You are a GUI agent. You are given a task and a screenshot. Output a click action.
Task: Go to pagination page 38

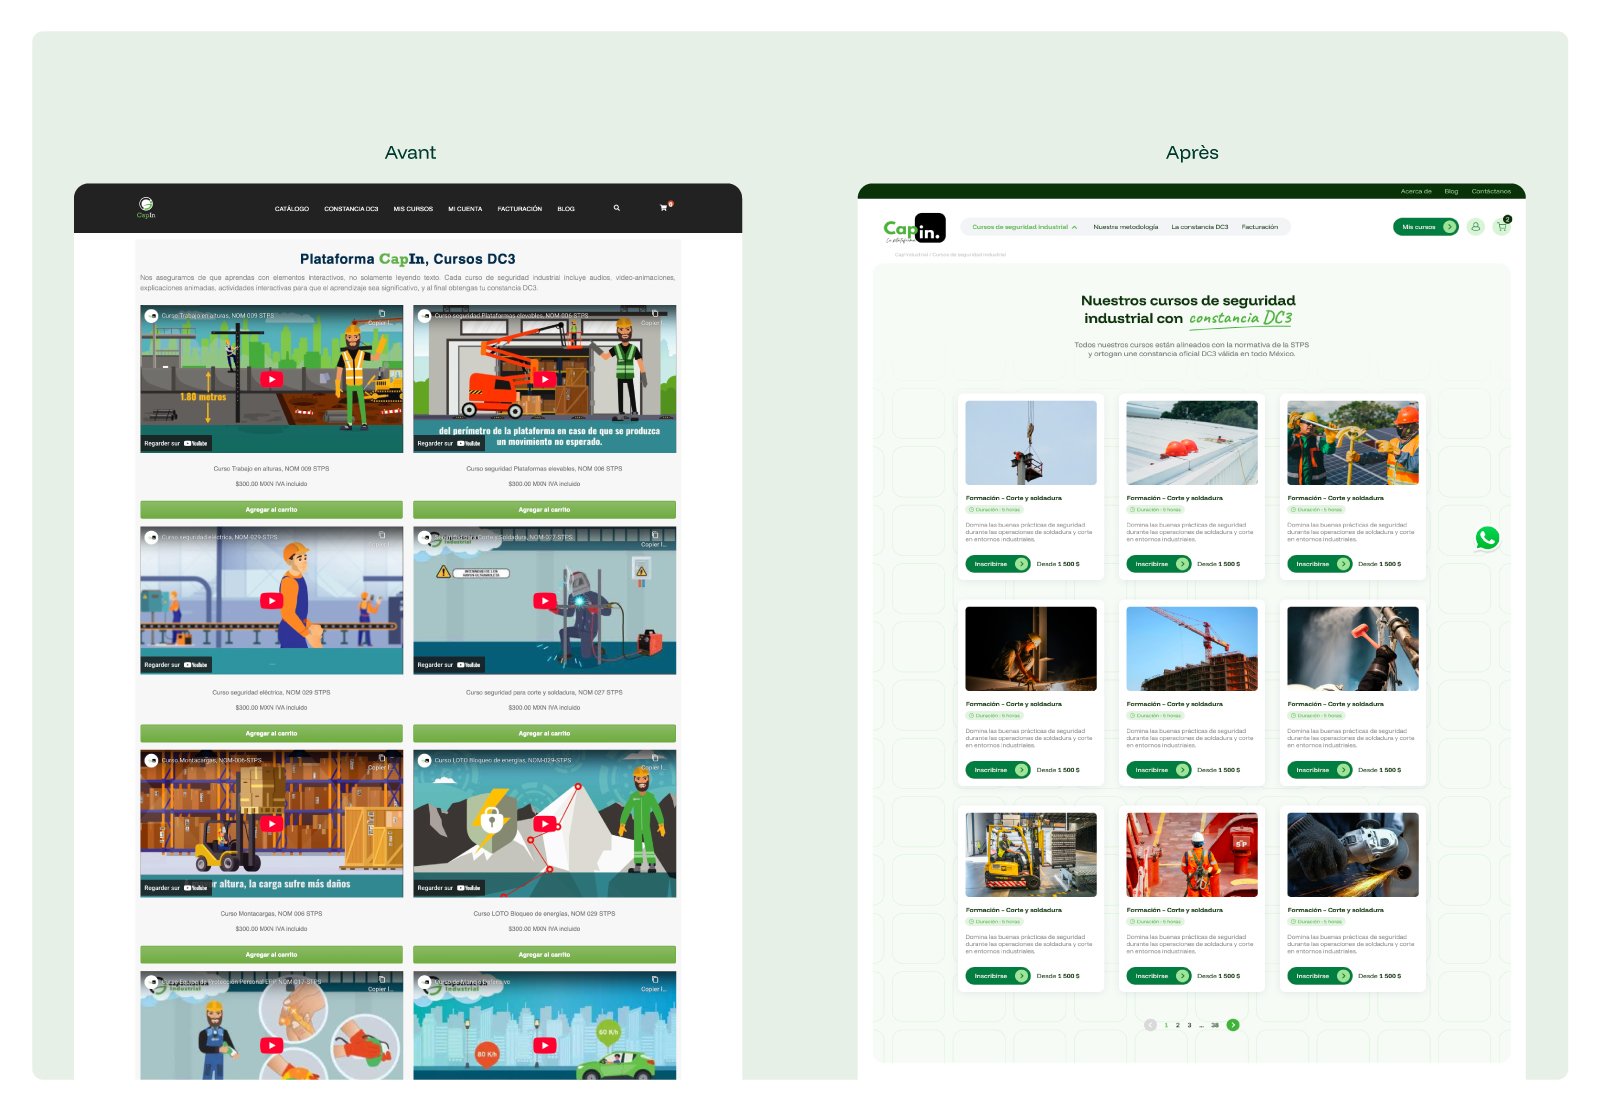tap(1215, 1025)
